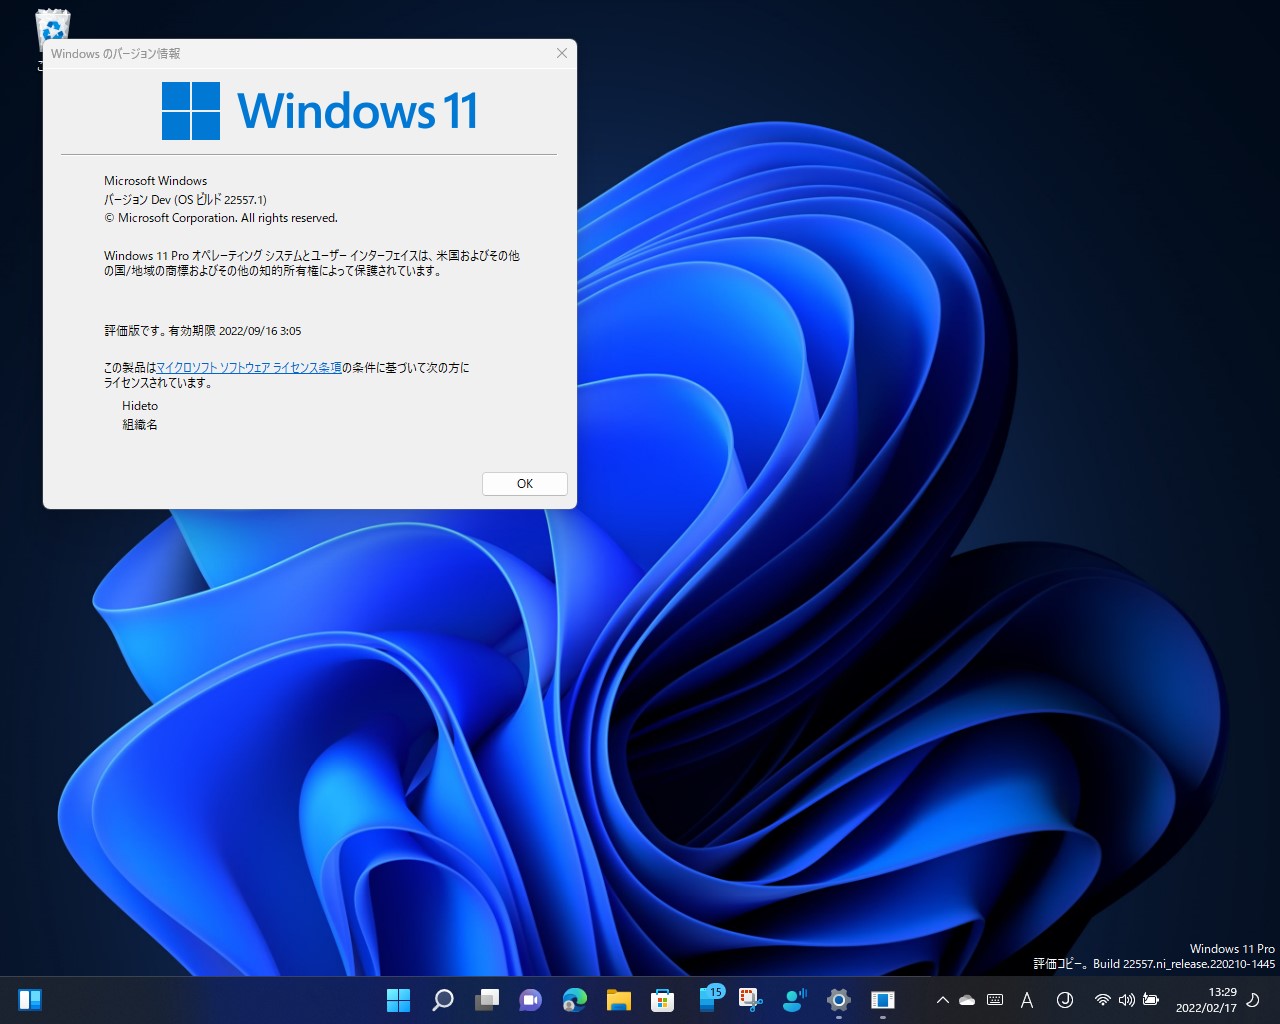
Task: Open File Explorer
Action: click(618, 999)
